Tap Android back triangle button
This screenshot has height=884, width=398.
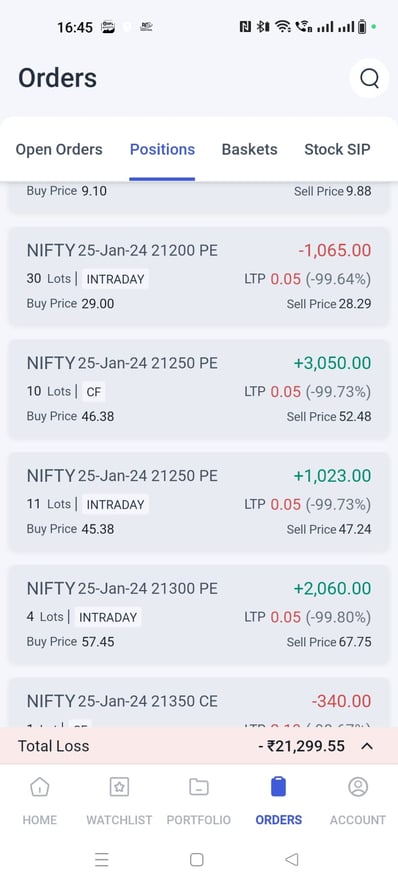pos(291,859)
